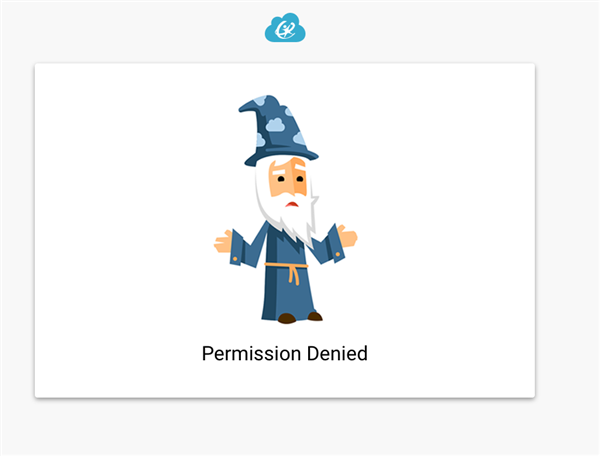The image size is (600, 456).
Task: Click the wizard's frowning face
Action: [x=288, y=179]
